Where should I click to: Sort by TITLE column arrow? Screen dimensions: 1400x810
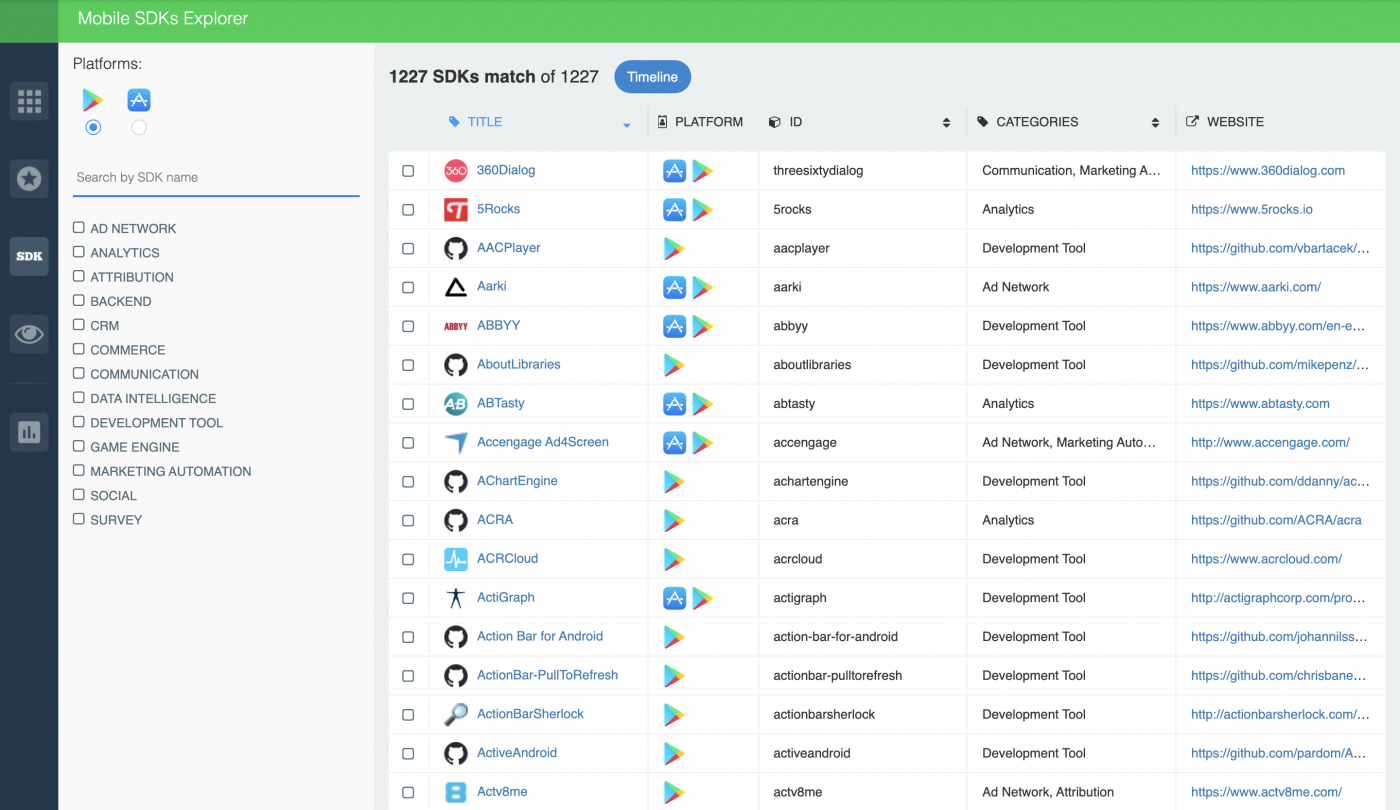627,125
